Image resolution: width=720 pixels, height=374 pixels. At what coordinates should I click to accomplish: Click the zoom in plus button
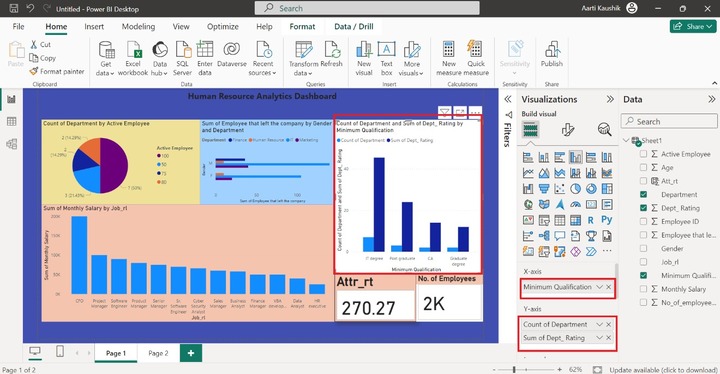[559, 369]
